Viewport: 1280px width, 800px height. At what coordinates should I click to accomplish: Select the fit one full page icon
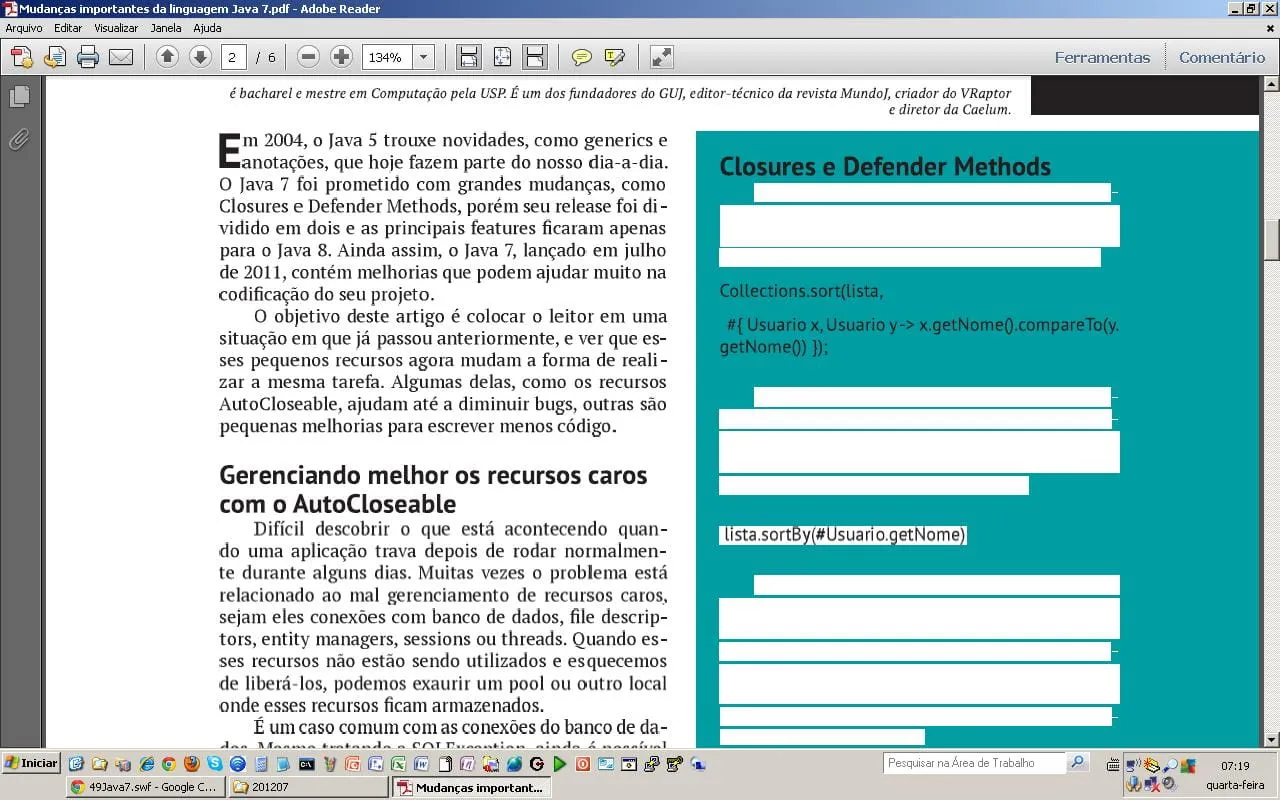point(502,57)
